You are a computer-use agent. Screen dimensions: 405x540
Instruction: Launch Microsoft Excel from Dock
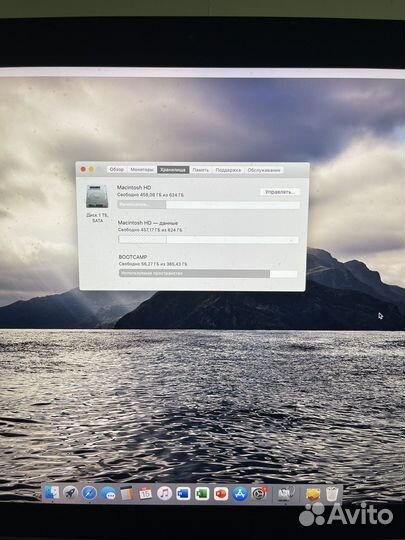202,494
